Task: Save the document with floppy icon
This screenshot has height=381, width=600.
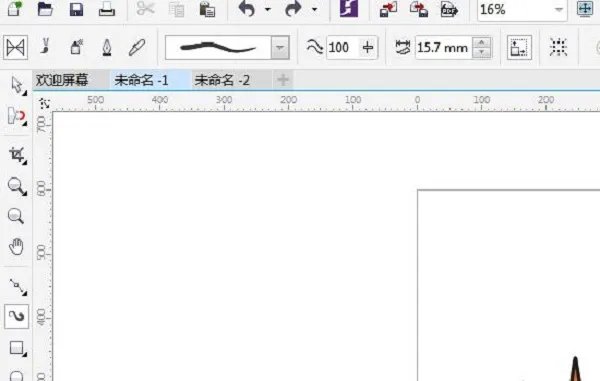Action: click(x=76, y=9)
